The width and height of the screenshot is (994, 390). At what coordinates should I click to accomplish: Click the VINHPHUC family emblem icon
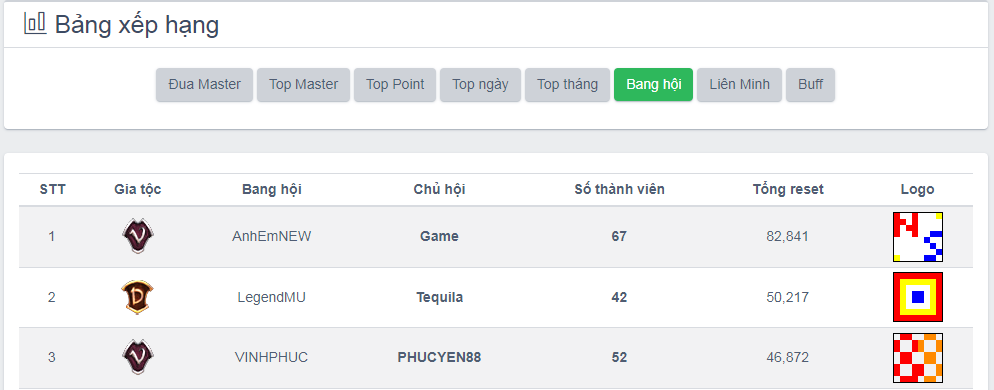[138, 357]
